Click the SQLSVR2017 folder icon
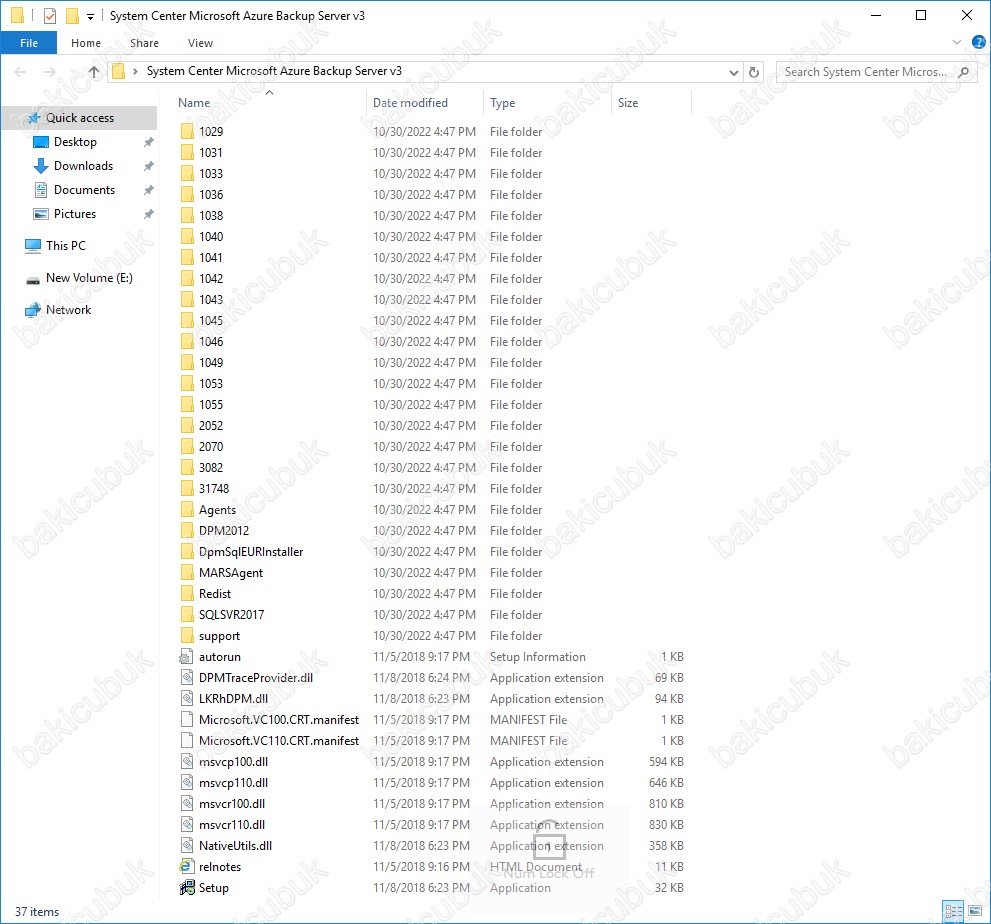Viewport: 991px width, 924px height. tap(187, 614)
